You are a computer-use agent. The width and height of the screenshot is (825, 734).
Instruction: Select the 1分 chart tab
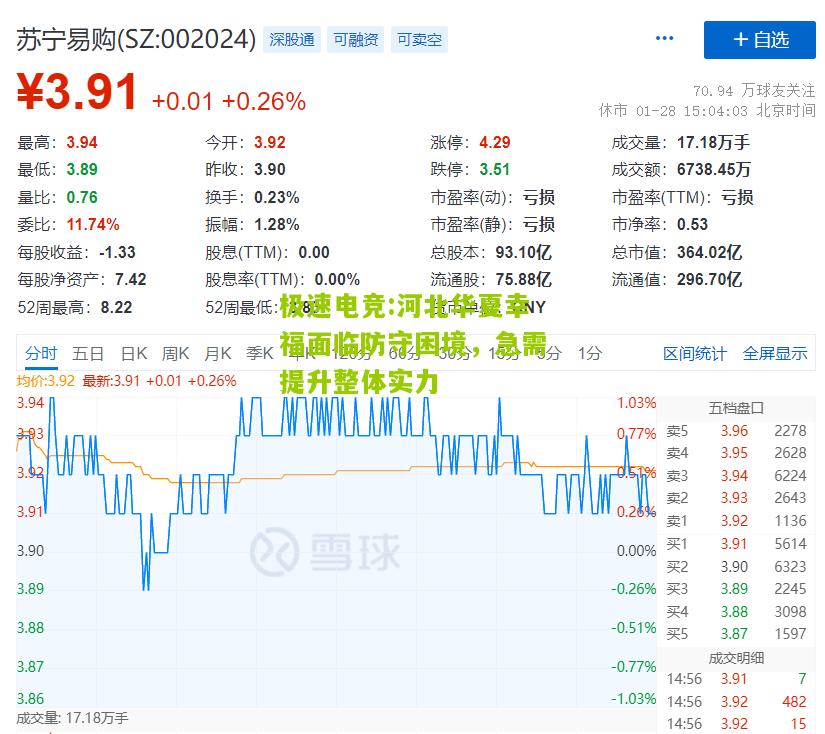point(589,353)
